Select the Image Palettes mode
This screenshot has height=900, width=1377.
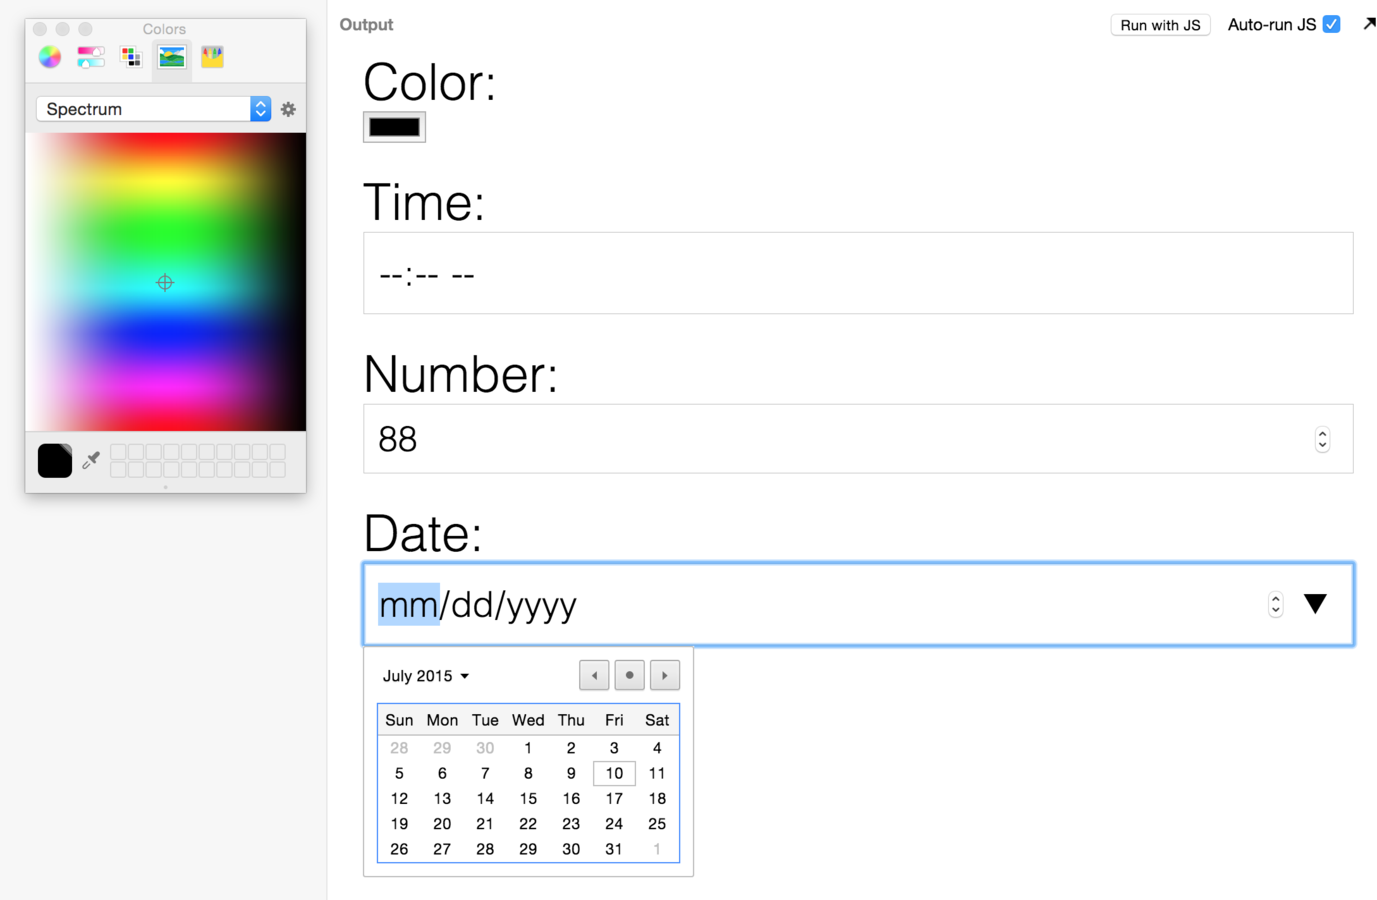tap(172, 57)
